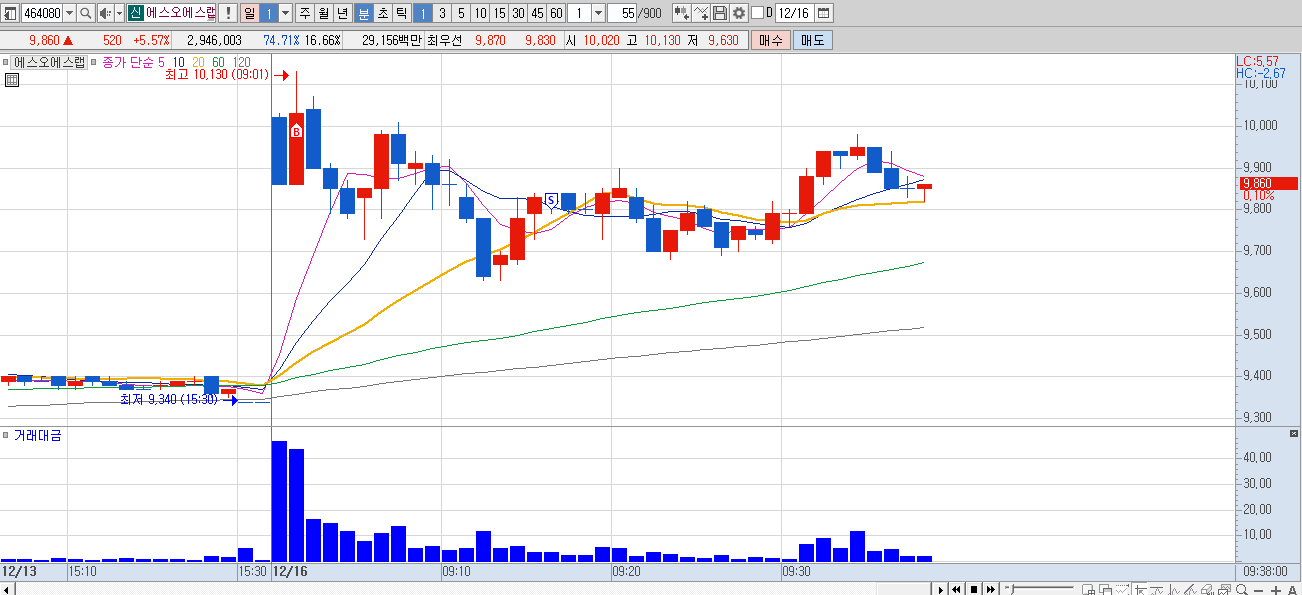The height and width of the screenshot is (595, 1302).
Task: Click the exclamation mark info icon
Action: coord(228,13)
